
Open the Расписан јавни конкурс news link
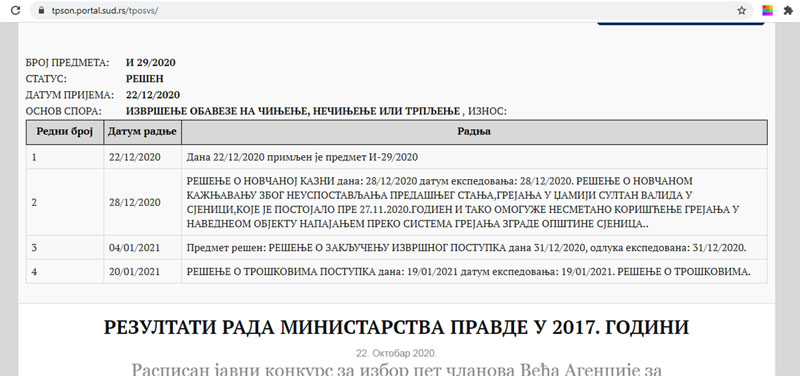[x=396, y=368]
